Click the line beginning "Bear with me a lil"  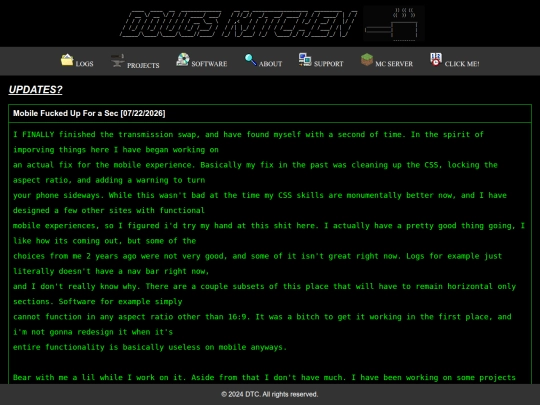pos(264,377)
